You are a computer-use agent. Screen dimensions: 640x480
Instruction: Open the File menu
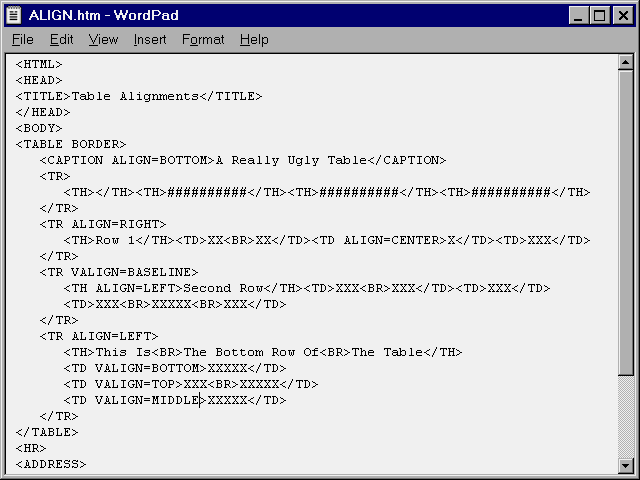point(22,40)
